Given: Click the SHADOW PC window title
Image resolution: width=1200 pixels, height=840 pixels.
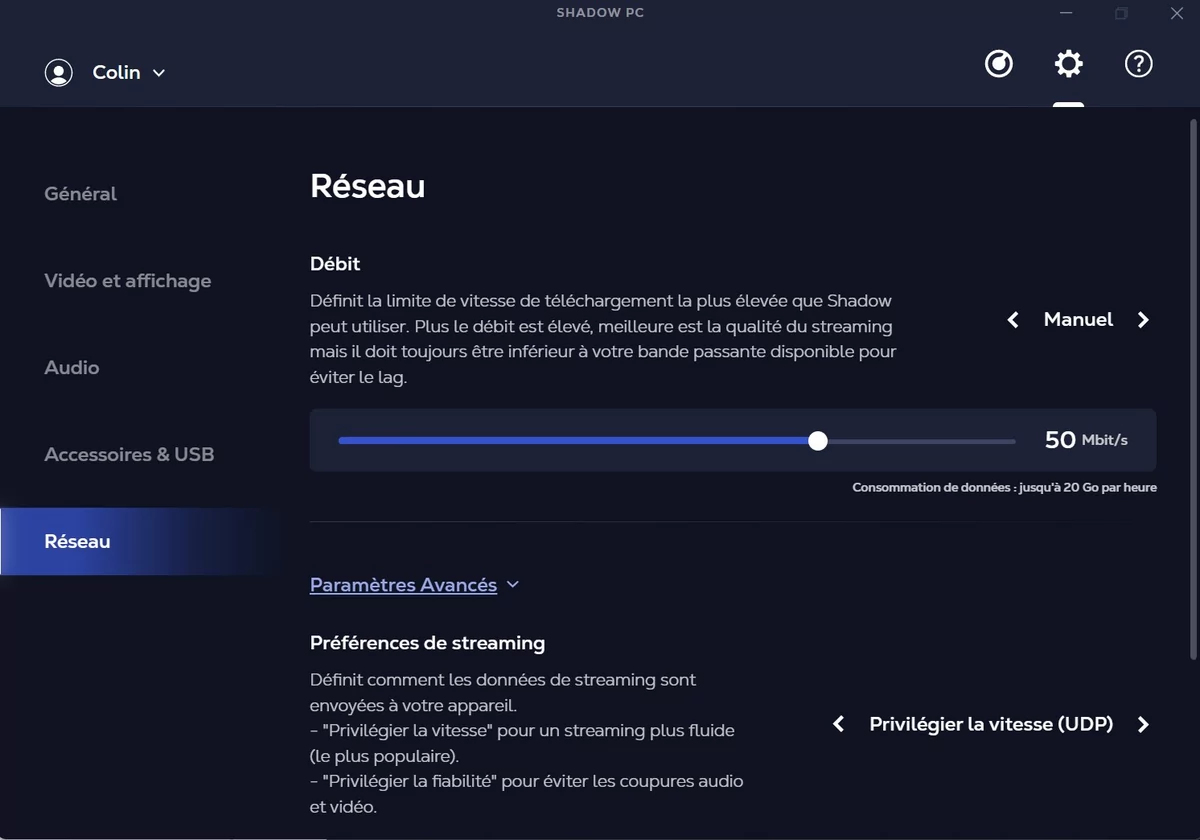Looking at the screenshot, I should tap(600, 13).
